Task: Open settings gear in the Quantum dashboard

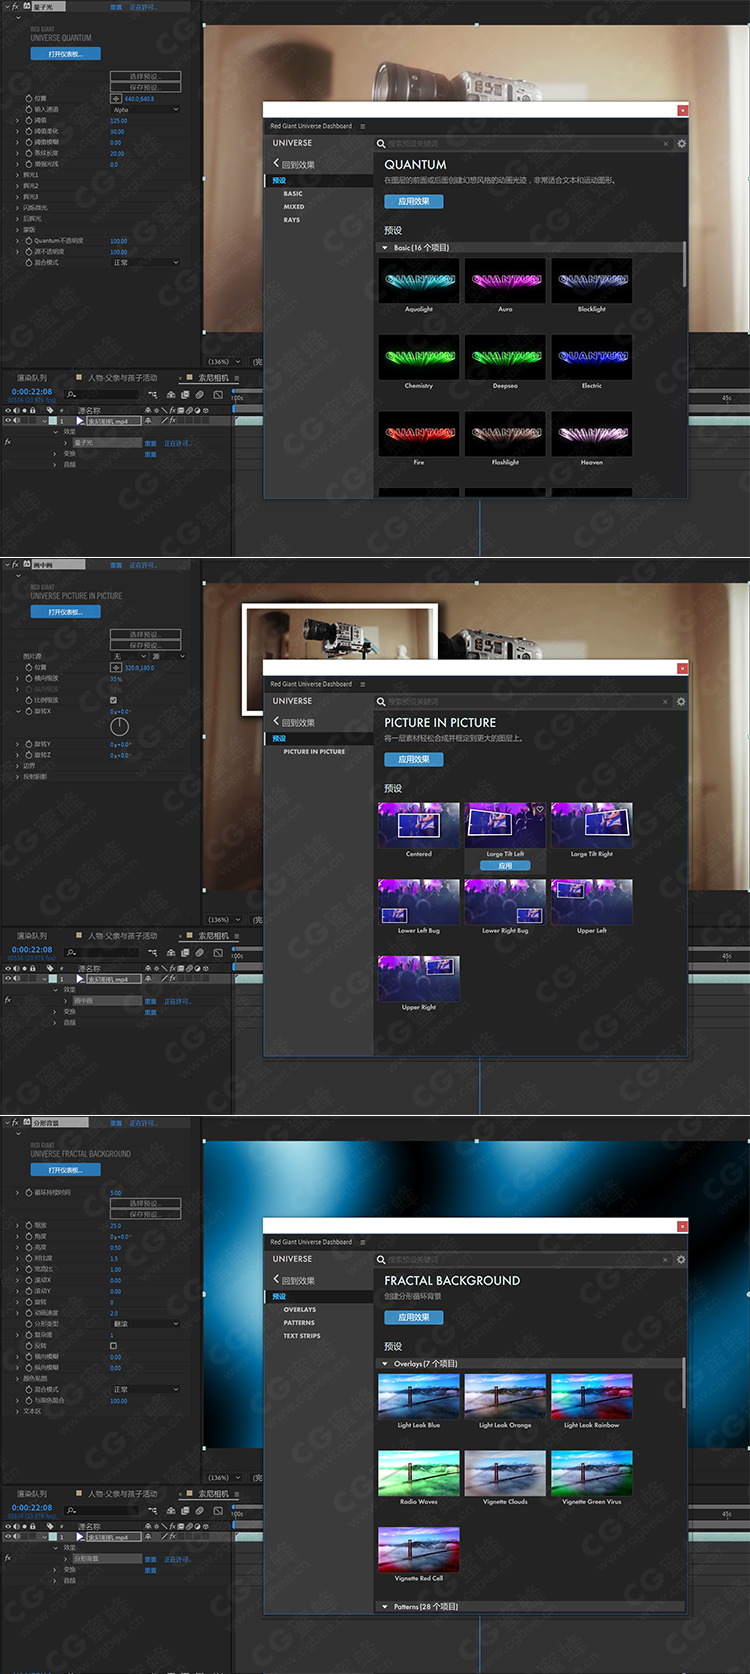Action: [681, 143]
